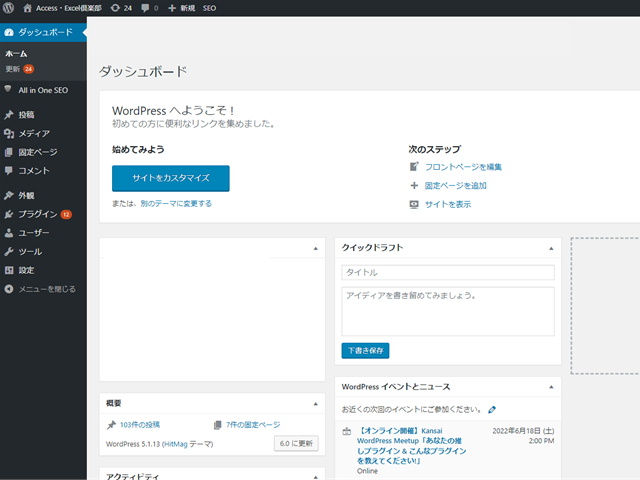640x480 pixels.
Task: Click the event date 2022年6月18日 text
Action: (523, 431)
